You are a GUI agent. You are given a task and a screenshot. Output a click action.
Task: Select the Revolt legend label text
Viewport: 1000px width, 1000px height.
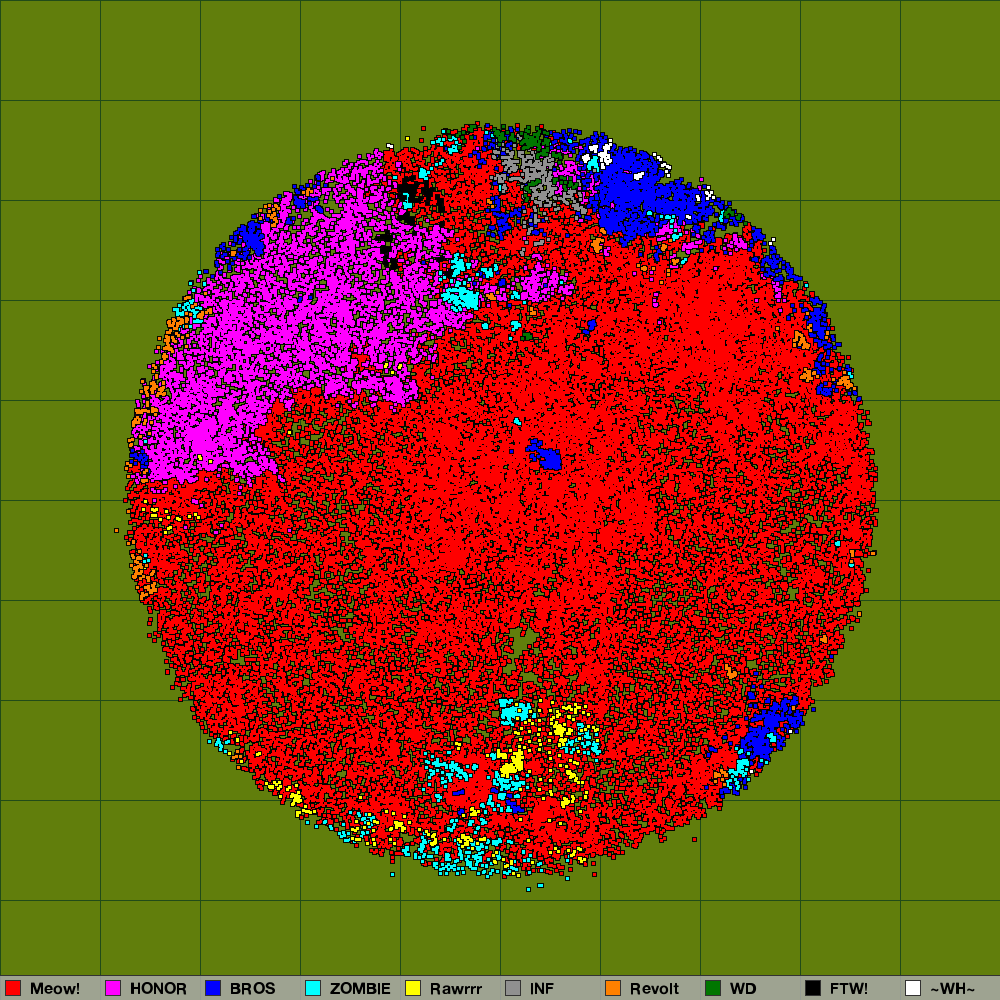(654, 988)
